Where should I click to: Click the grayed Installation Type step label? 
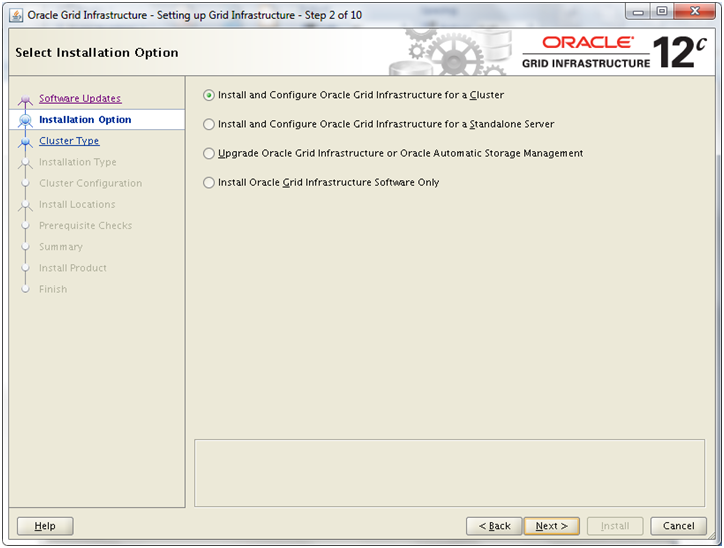78,162
